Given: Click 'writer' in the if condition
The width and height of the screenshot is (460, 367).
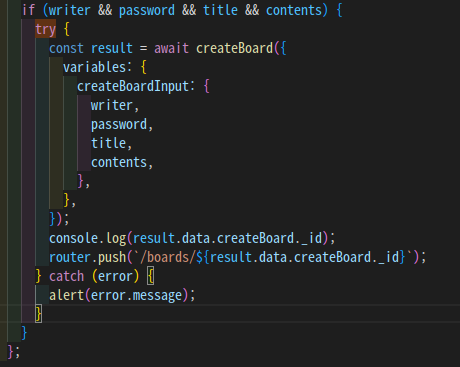Looking at the screenshot, I should point(69,10).
